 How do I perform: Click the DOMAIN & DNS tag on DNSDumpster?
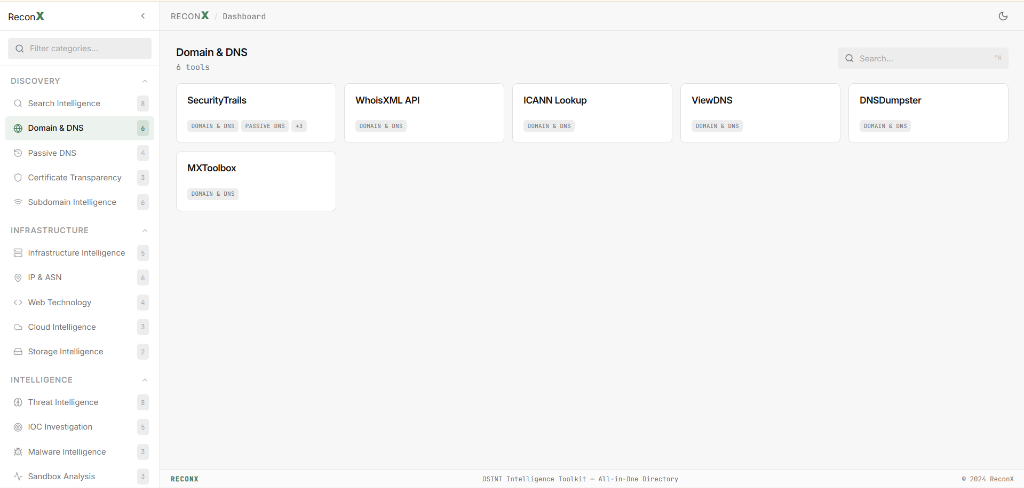(885, 126)
